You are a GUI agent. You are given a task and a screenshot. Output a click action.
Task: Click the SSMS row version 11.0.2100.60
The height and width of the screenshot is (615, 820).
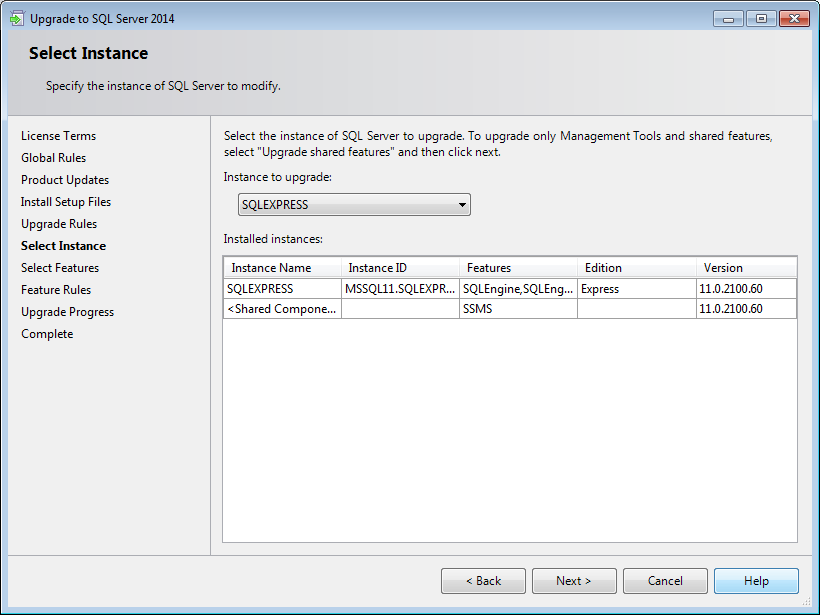click(x=746, y=309)
